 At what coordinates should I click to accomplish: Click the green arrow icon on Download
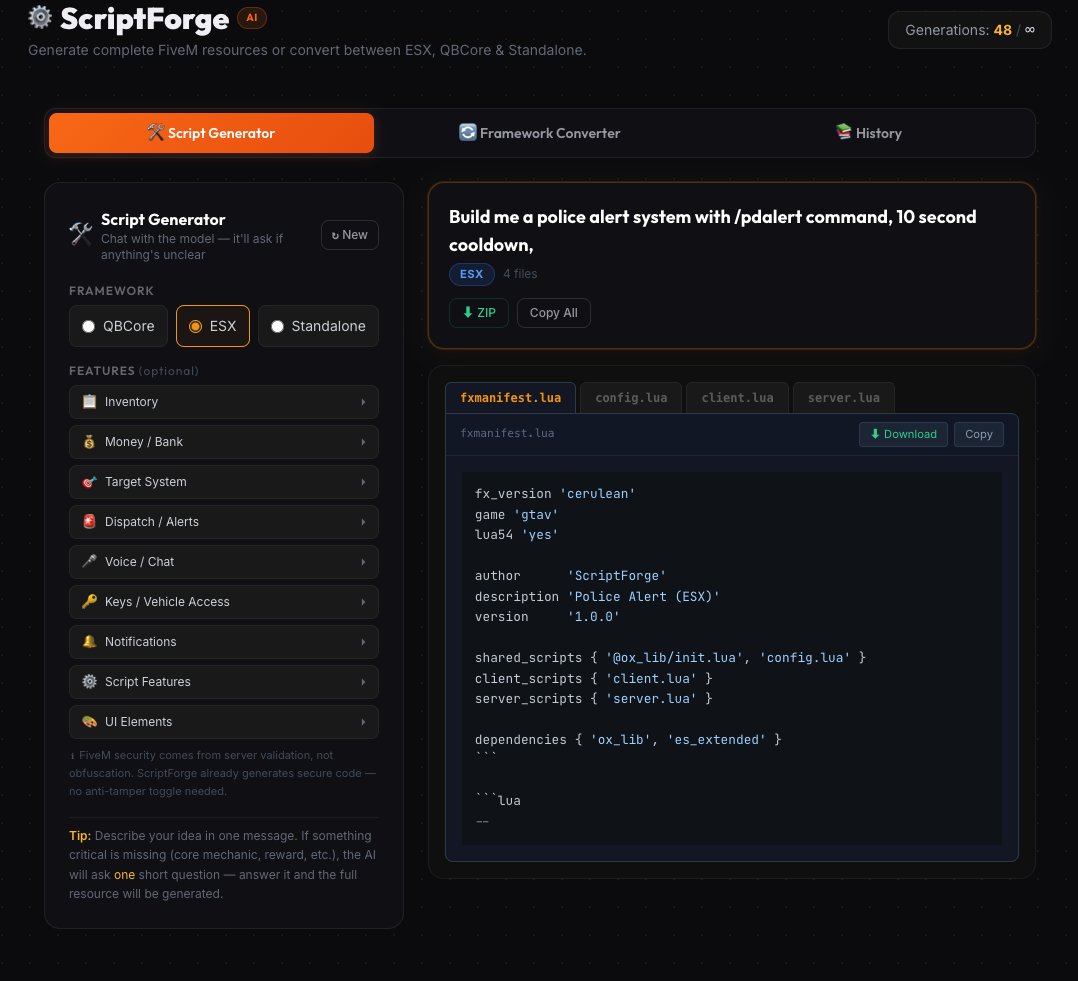pos(875,434)
